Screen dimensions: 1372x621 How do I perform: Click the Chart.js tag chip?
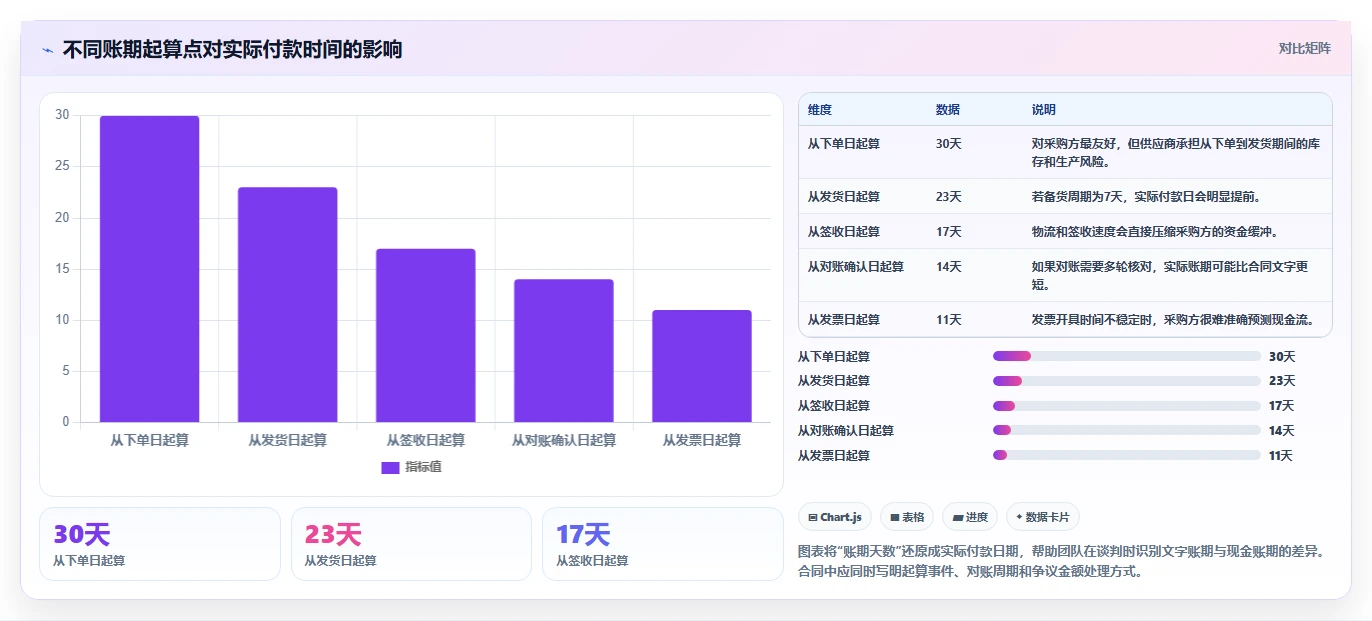835,517
